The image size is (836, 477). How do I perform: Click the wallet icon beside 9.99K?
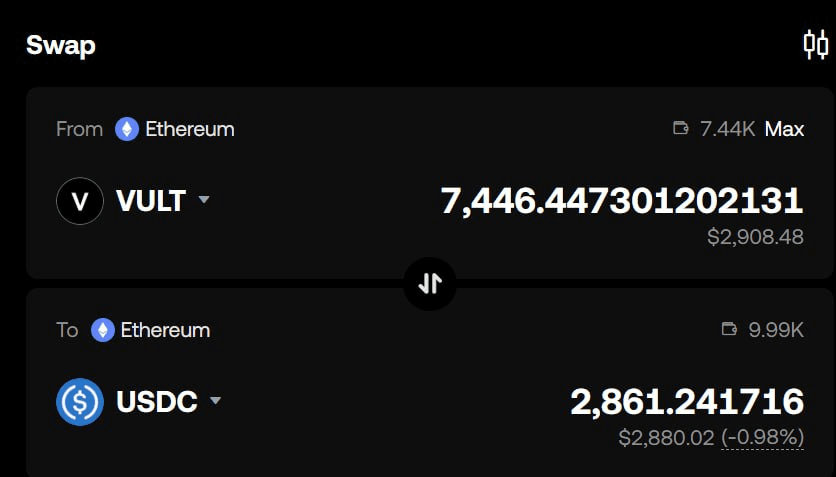730,330
